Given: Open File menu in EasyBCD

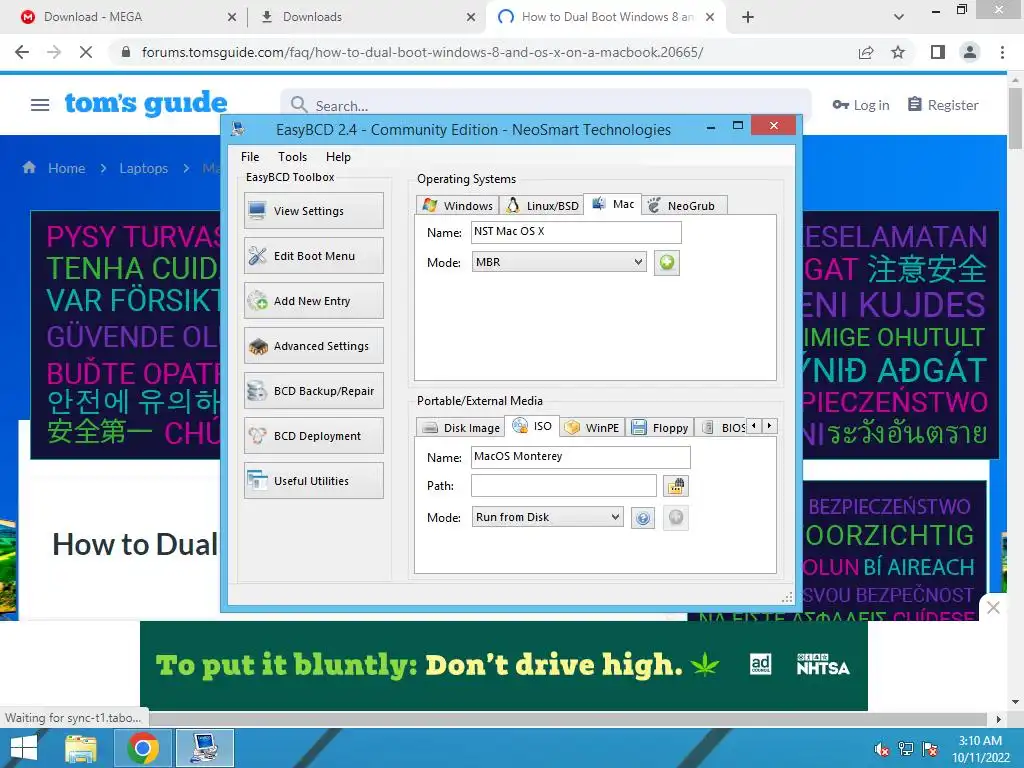Looking at the screenshot, I should coord(249,157).
